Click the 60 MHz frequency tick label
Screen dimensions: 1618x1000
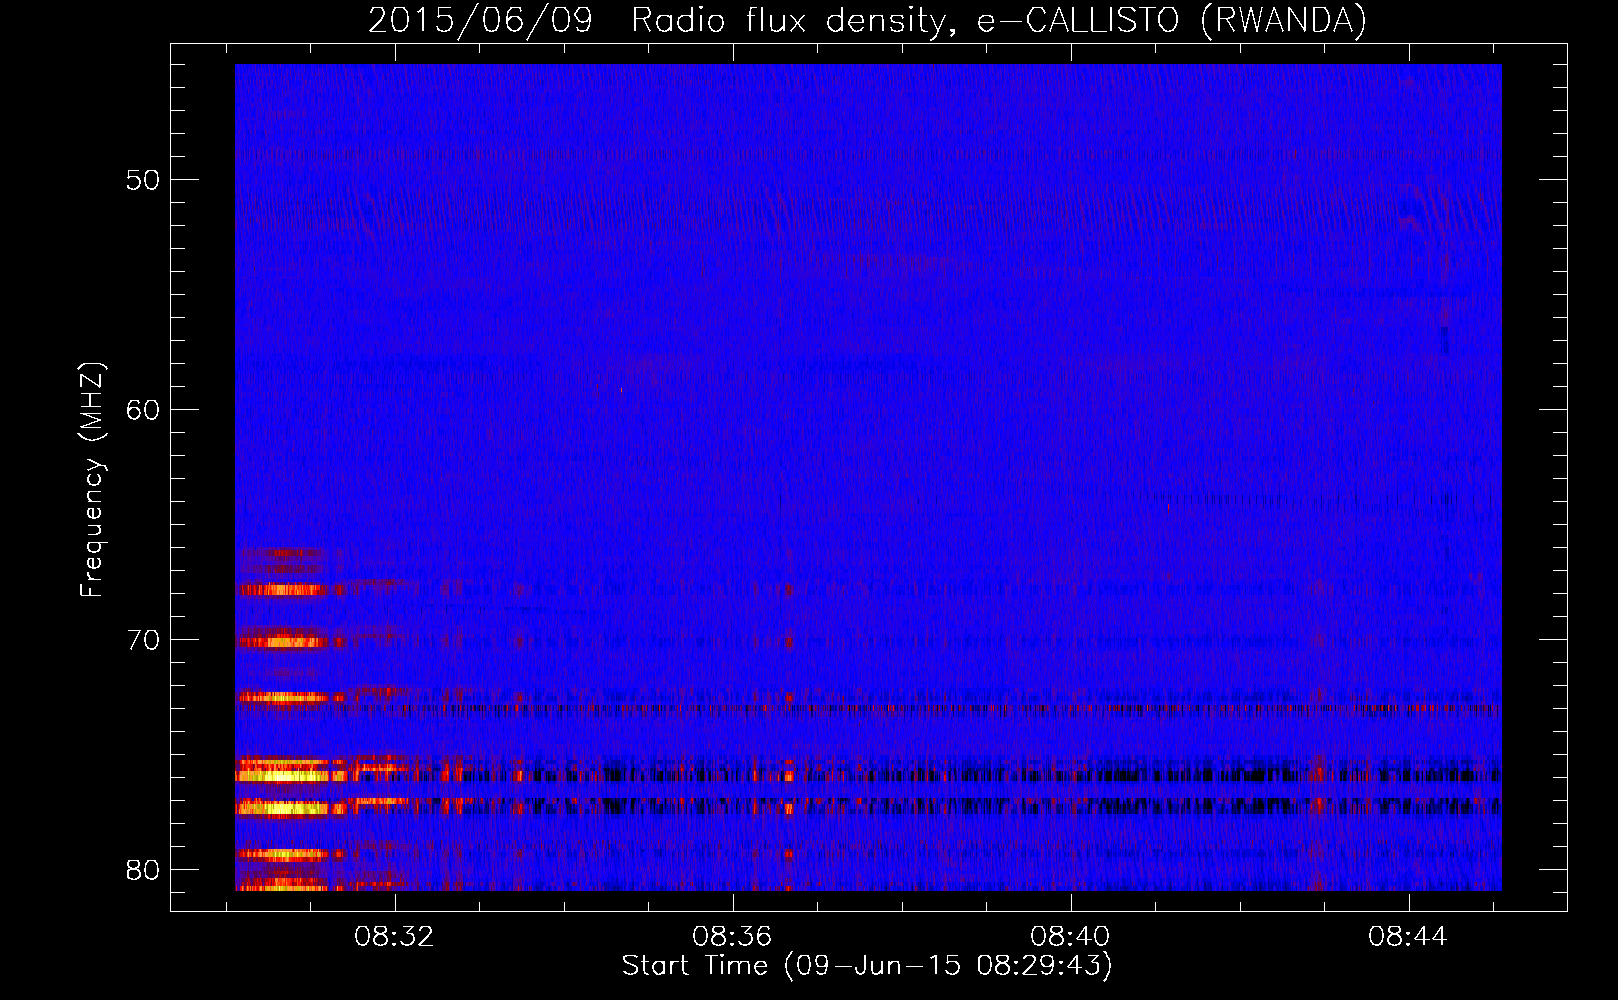click(143, 410)
